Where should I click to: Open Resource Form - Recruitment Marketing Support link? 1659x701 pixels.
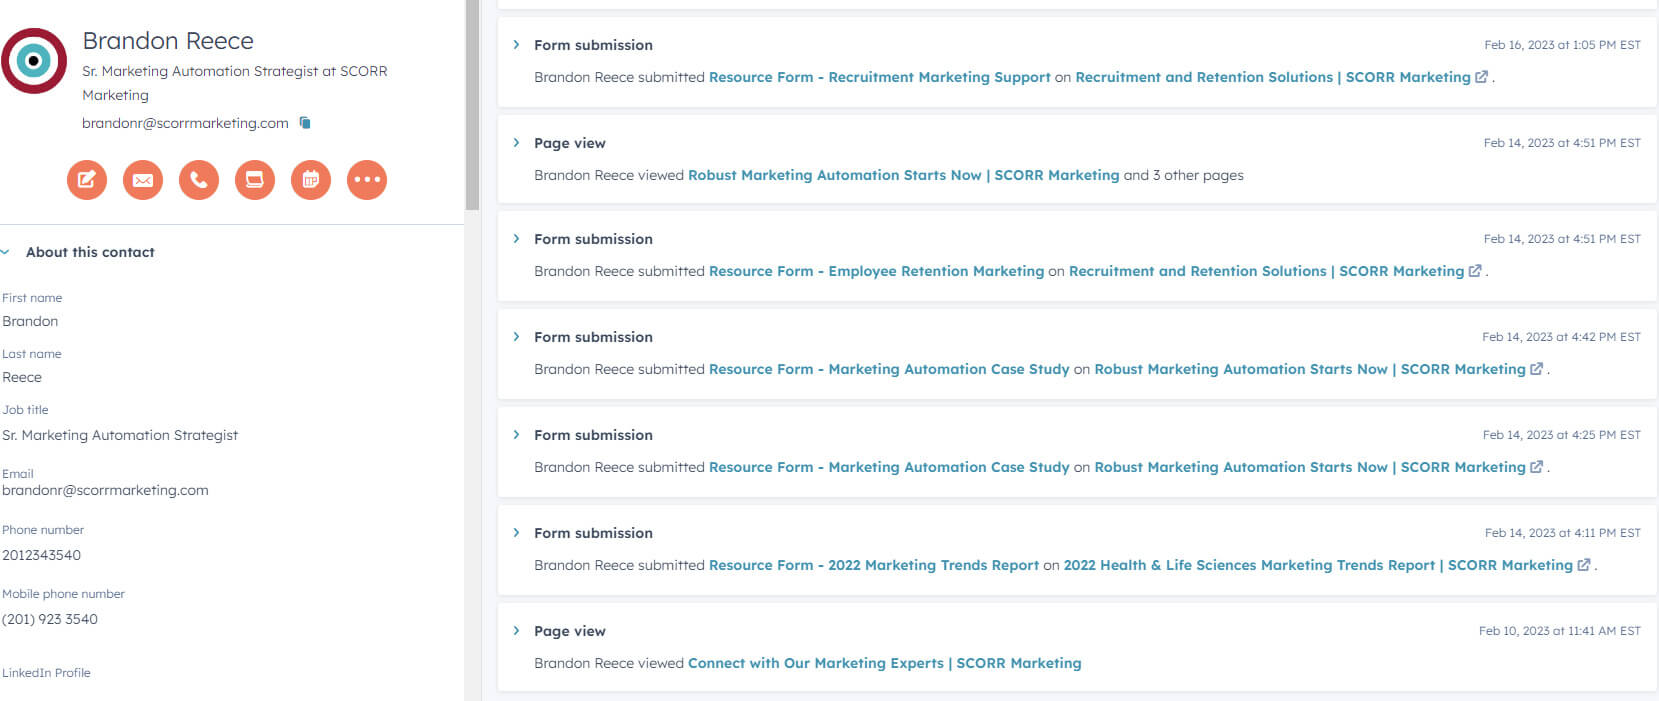click(880, 77)
